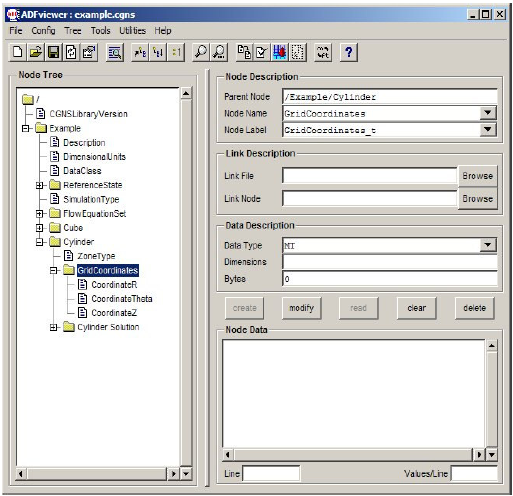The width and height of the screenshot is (513, 496).
Task: Click the one-level expand ':1' icon
Action: click(x=176, y=52)
